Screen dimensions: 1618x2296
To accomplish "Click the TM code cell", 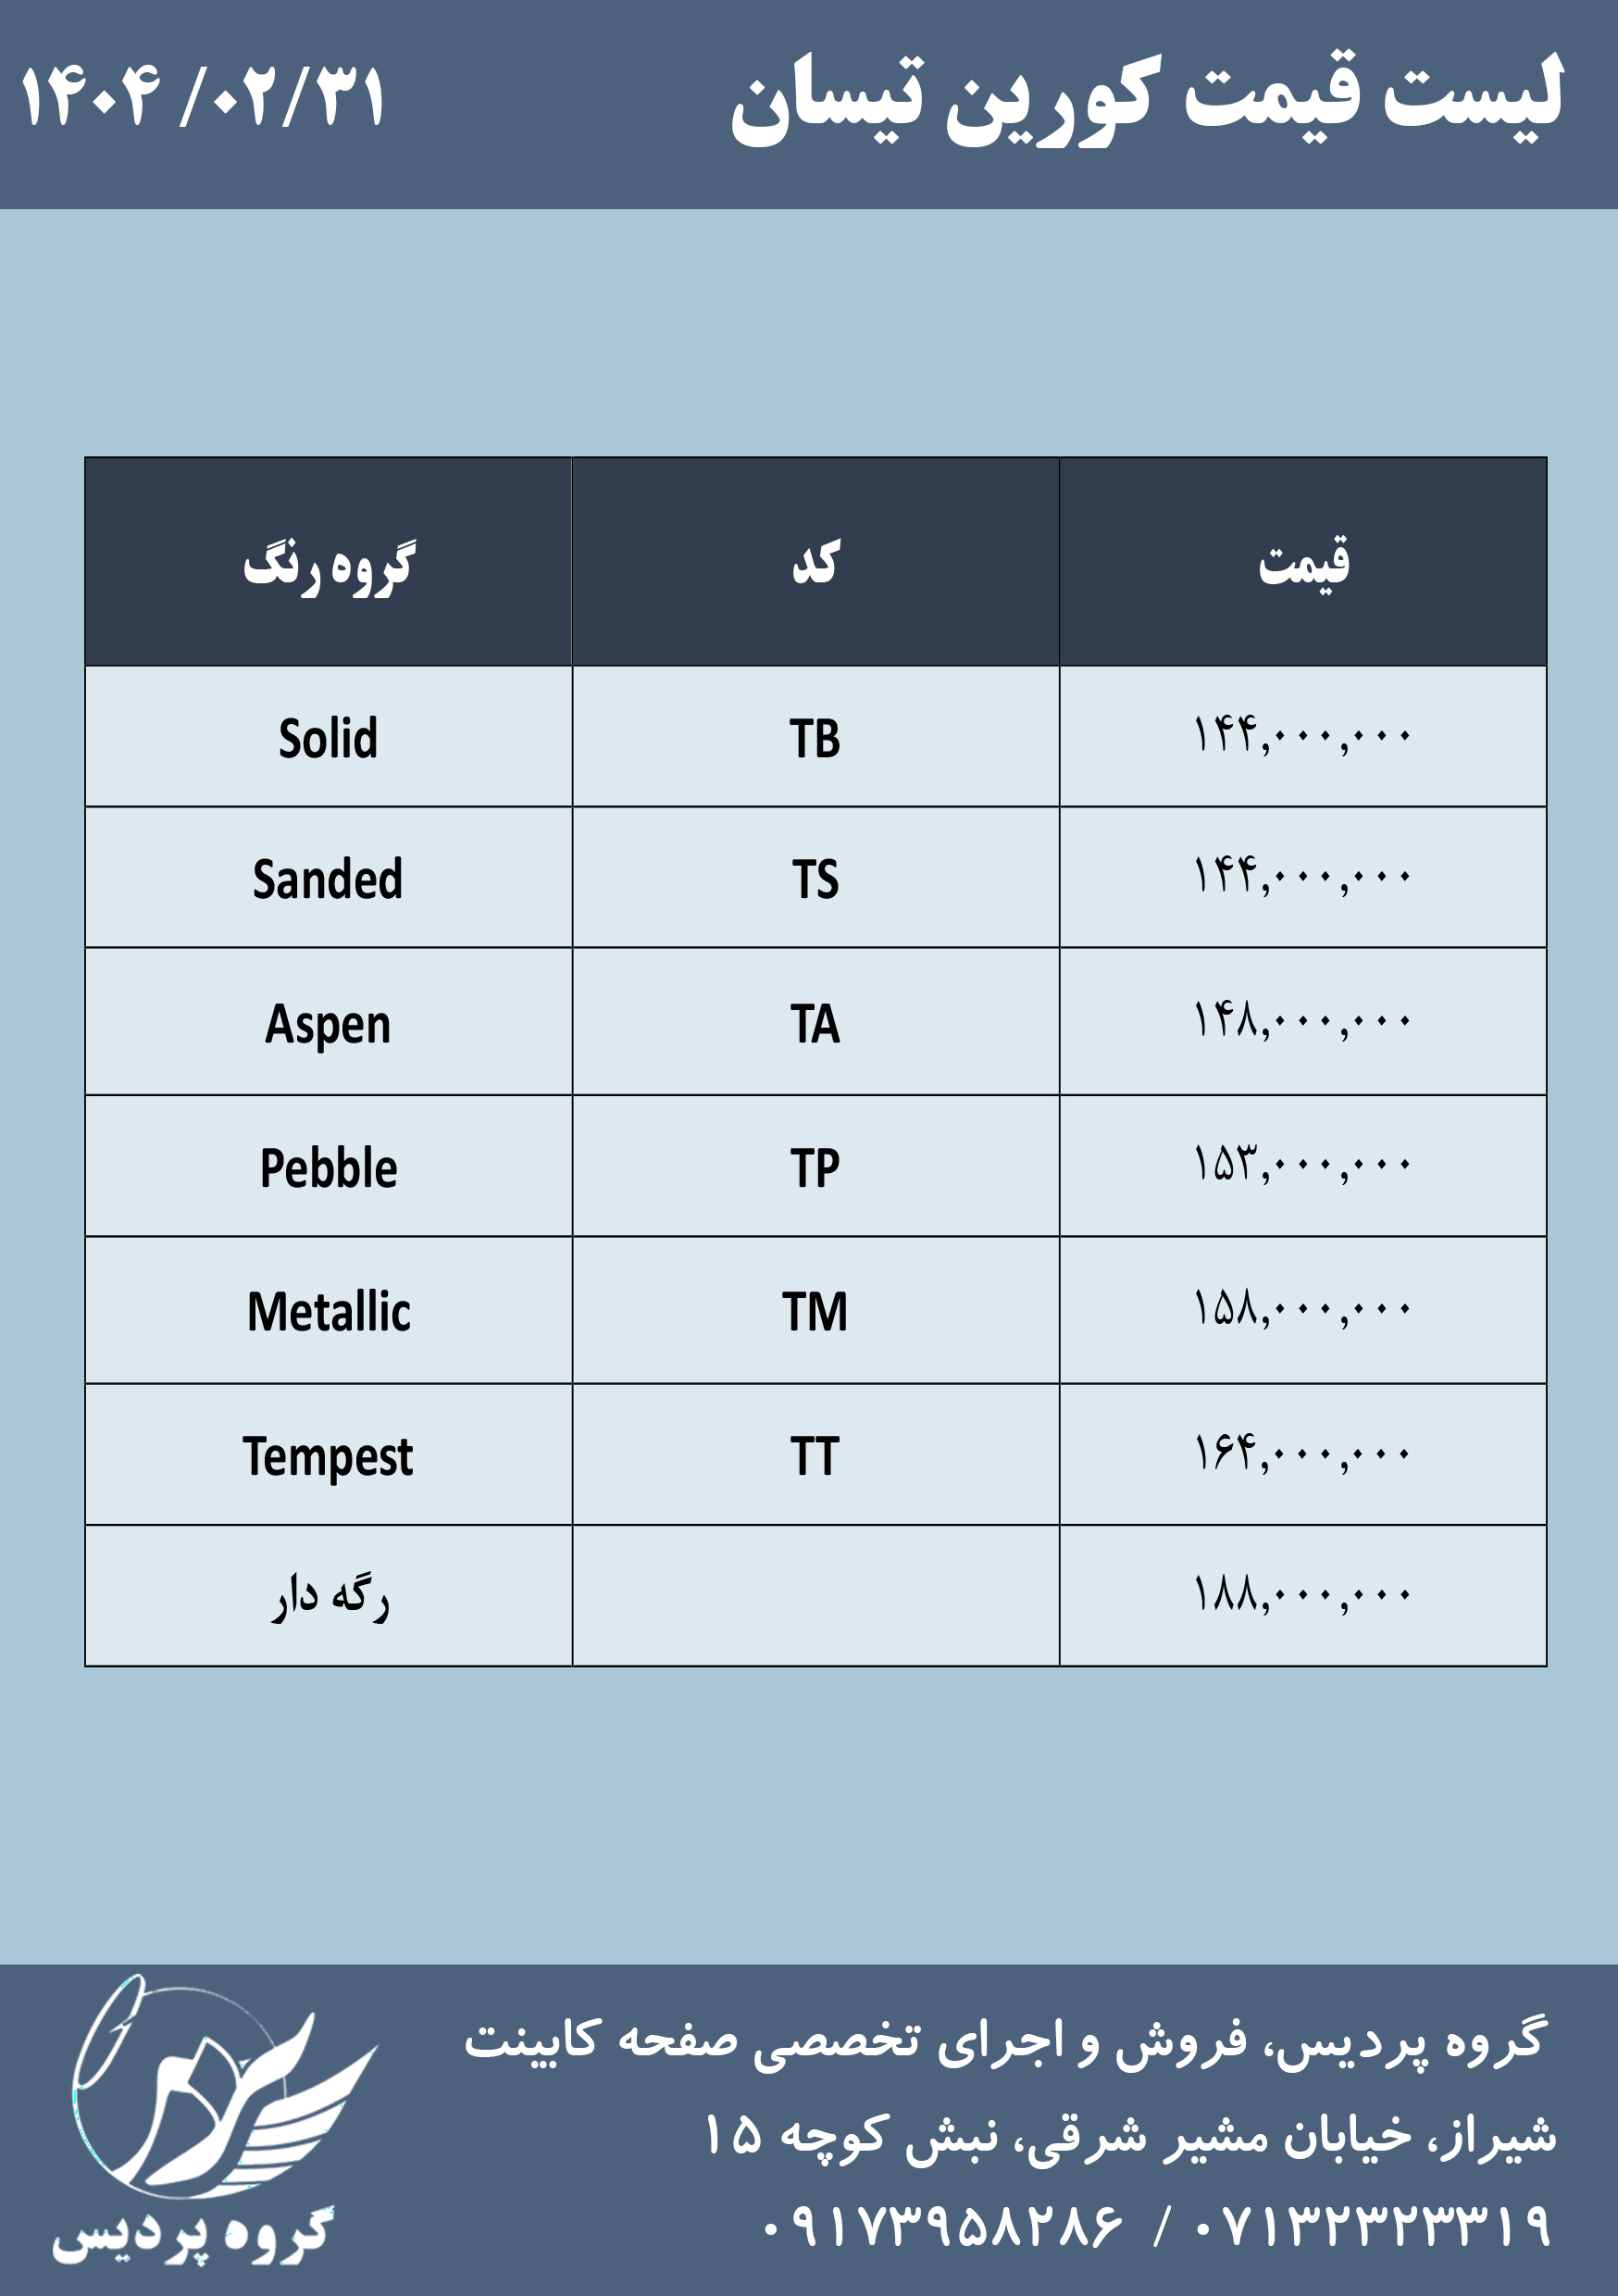I will click(x=815, y=1311).
